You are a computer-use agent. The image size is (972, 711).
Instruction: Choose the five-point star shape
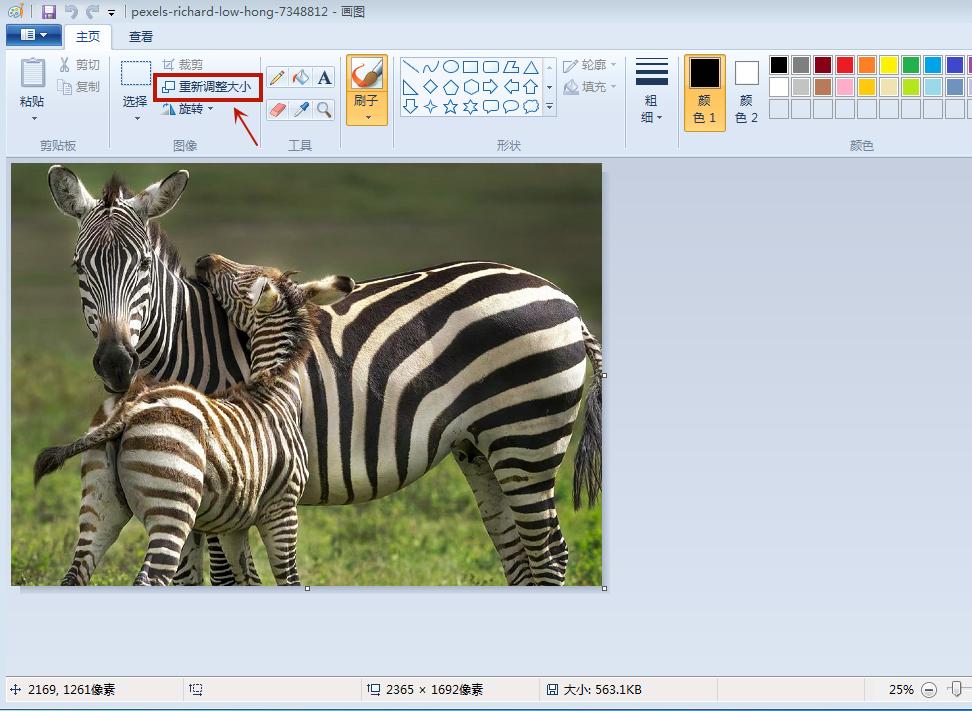point(451,106)
